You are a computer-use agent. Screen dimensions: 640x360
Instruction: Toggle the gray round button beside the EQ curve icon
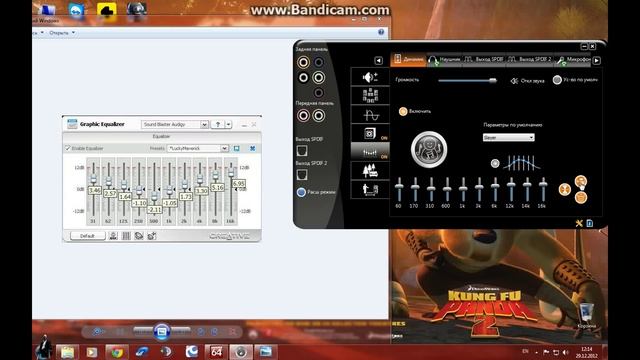coord(495,163)
